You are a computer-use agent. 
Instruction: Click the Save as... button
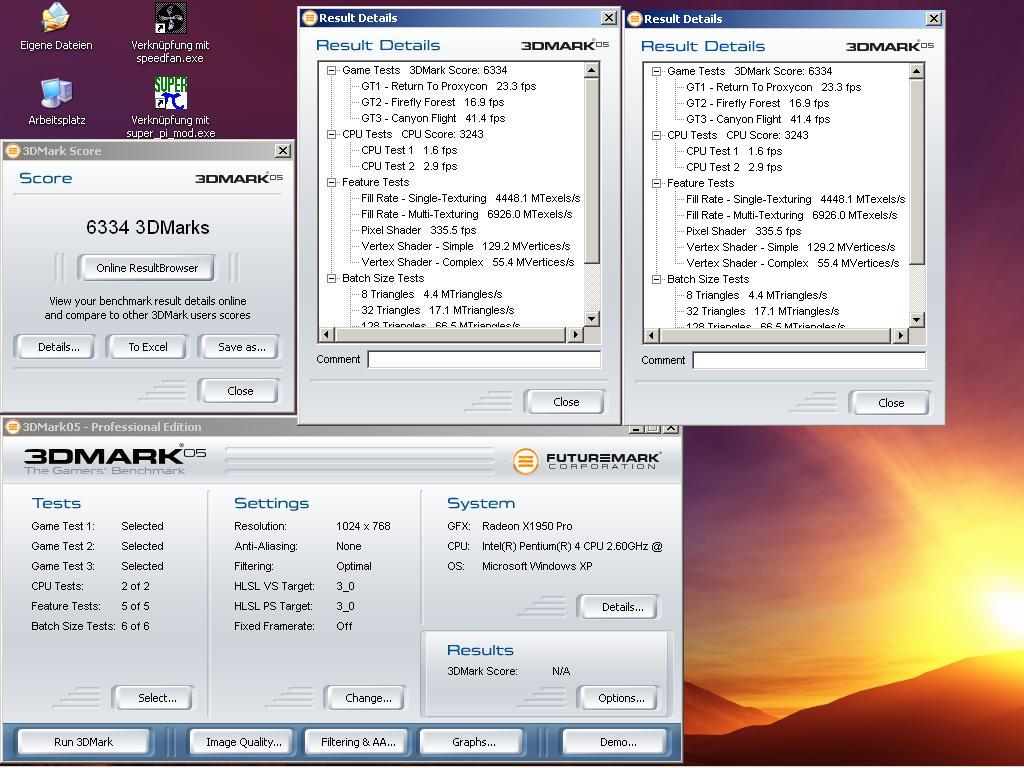point(240,347)
